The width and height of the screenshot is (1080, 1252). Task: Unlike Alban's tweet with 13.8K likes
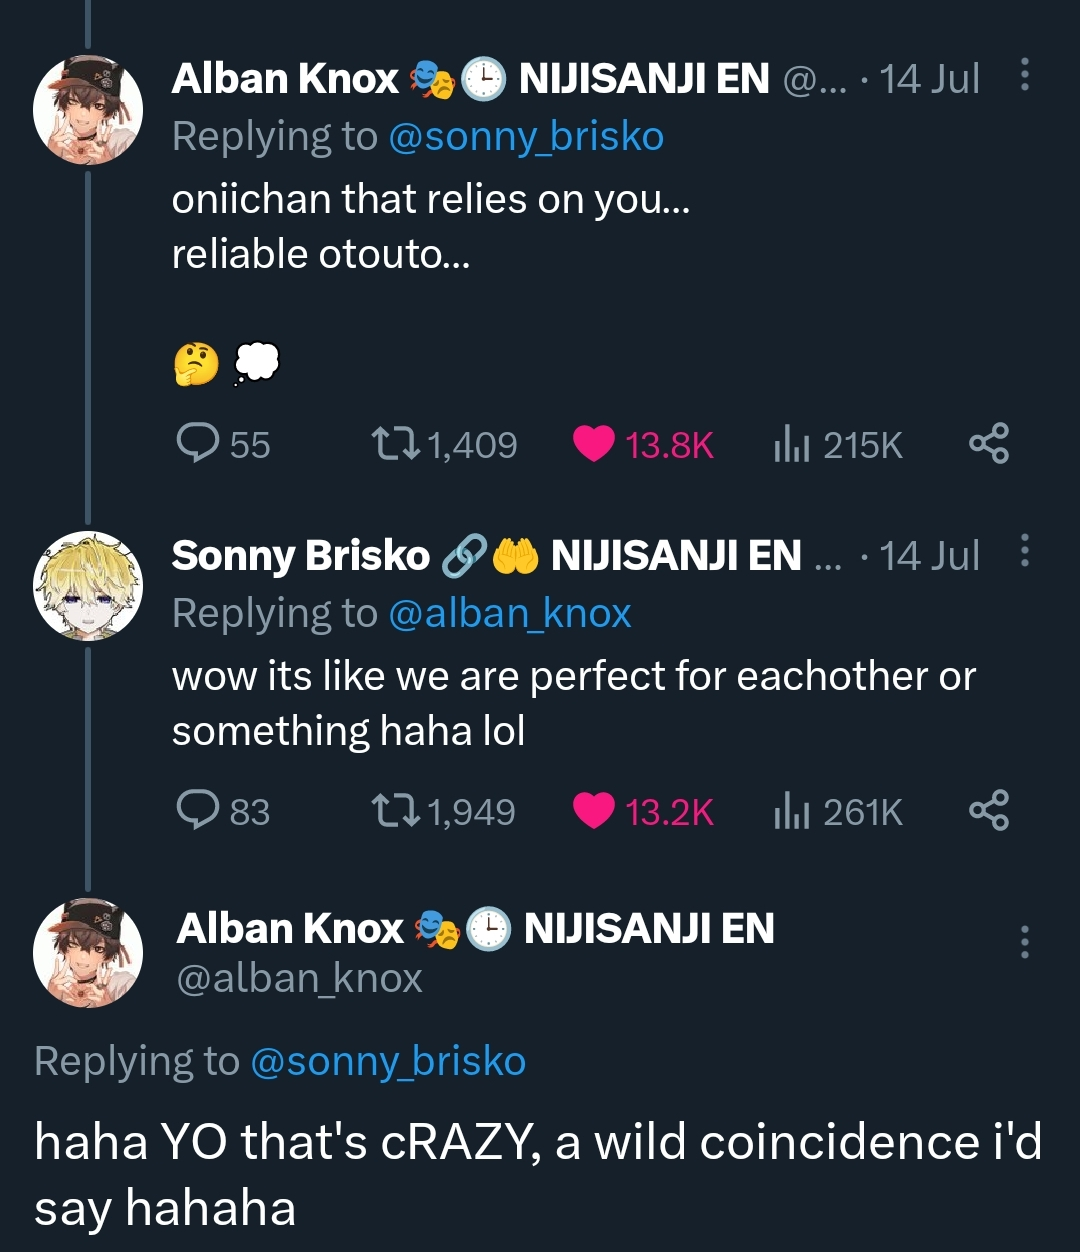[x=594, y=444]
